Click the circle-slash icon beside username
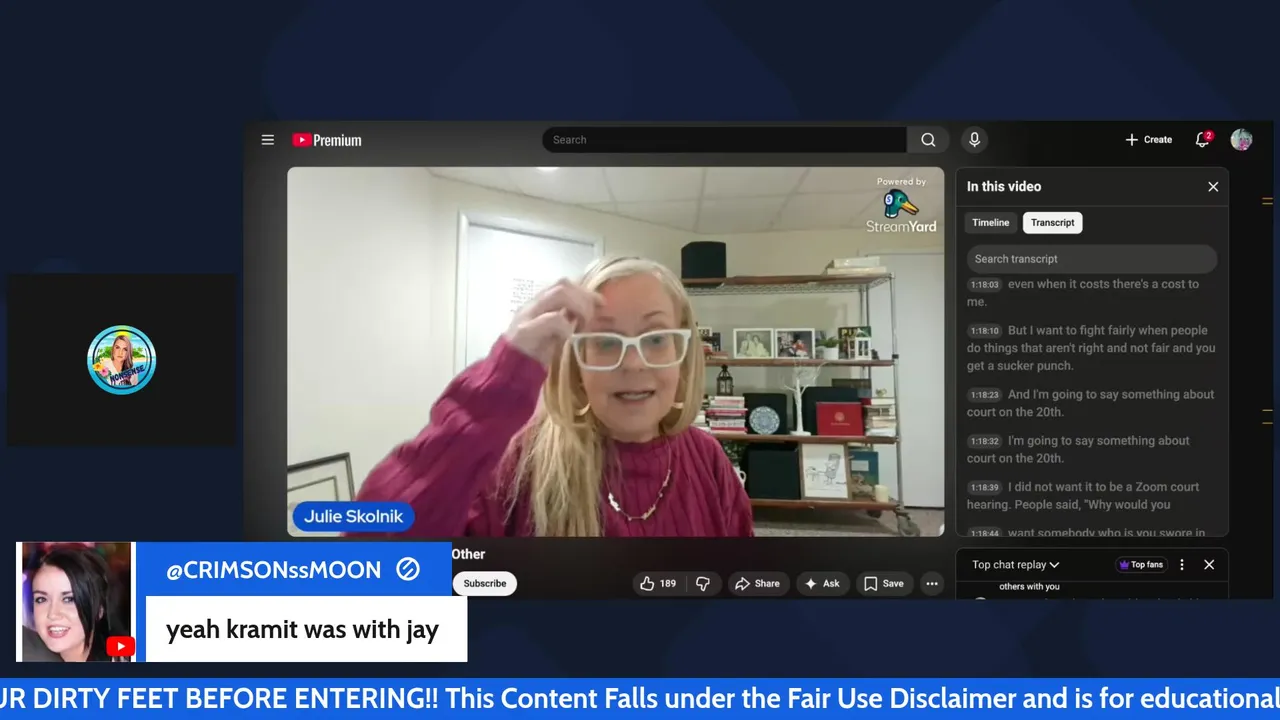Viewport: 1280px width, 720px height. coord(408,570)
